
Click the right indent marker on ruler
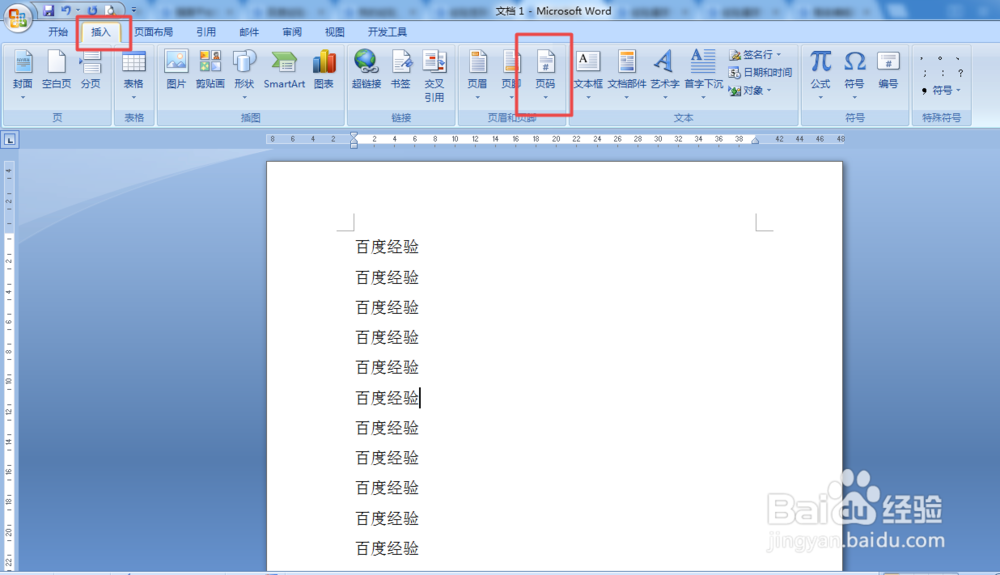[755, 140]
